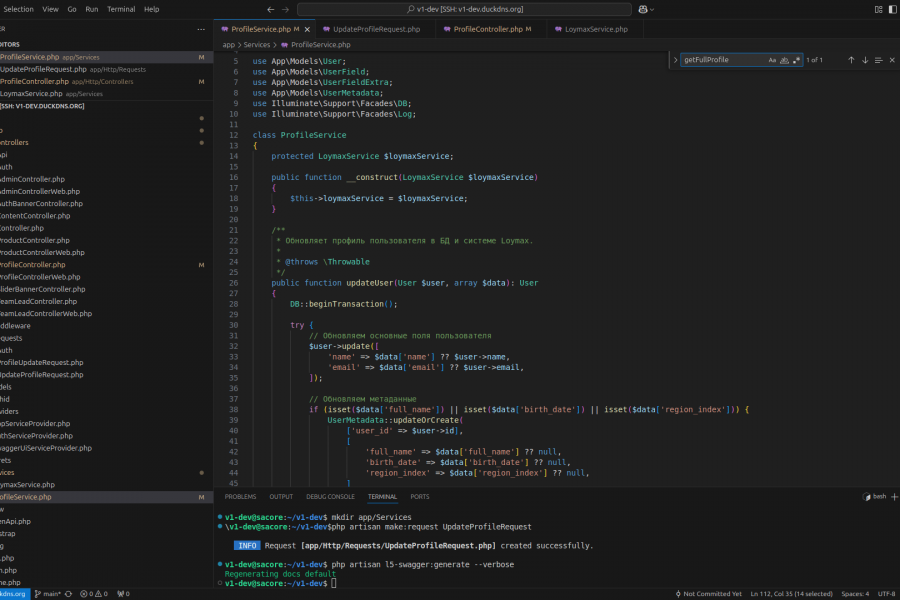Switch to the ProfileController.php tab
The image size is (900, 600).
click(x=488, y=29)
